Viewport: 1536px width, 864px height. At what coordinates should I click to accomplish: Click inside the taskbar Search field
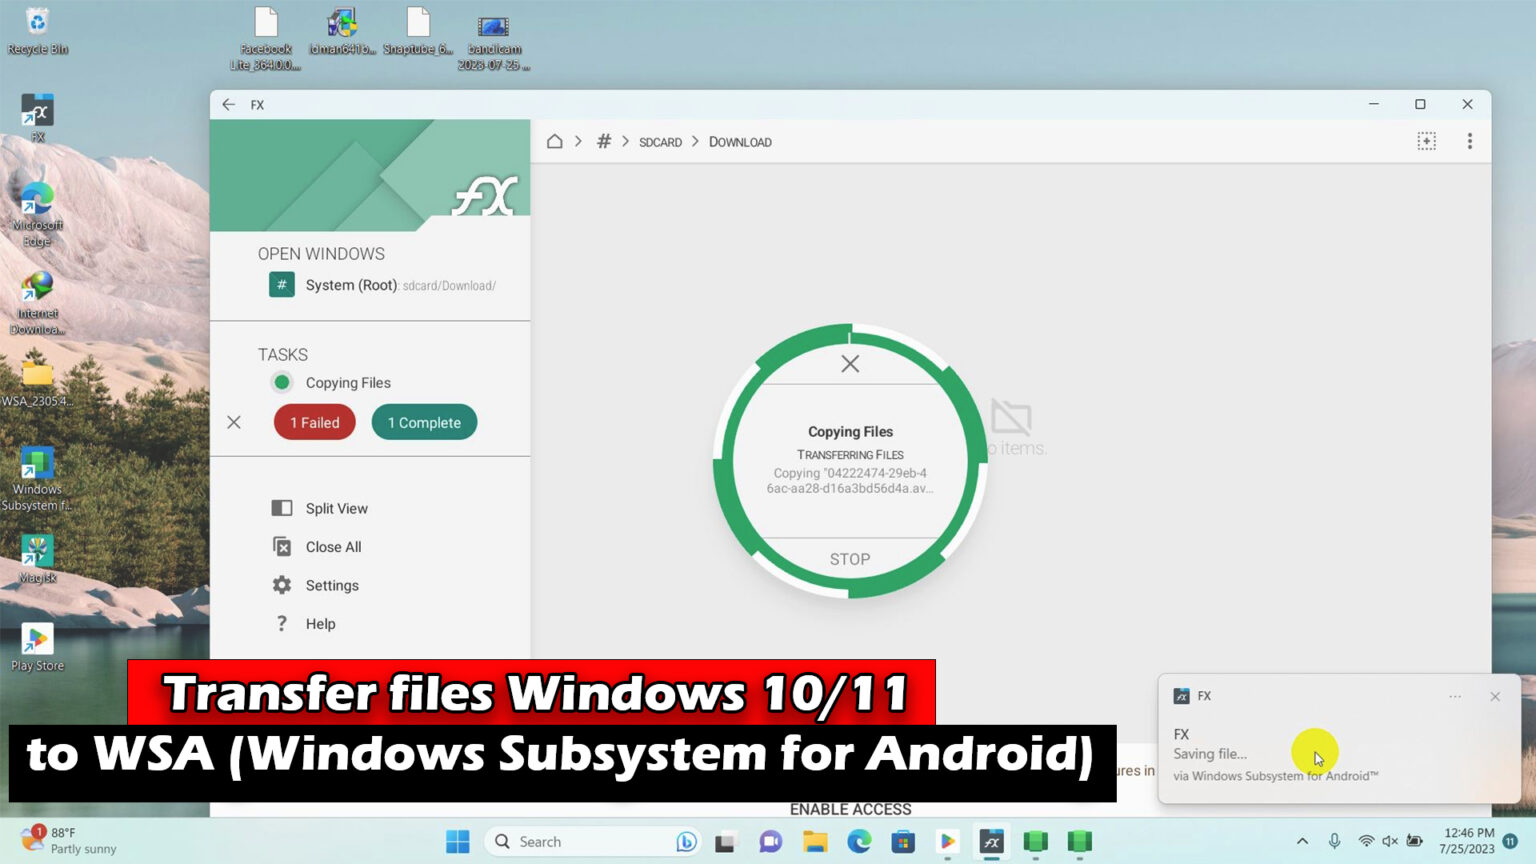(580, 841)
